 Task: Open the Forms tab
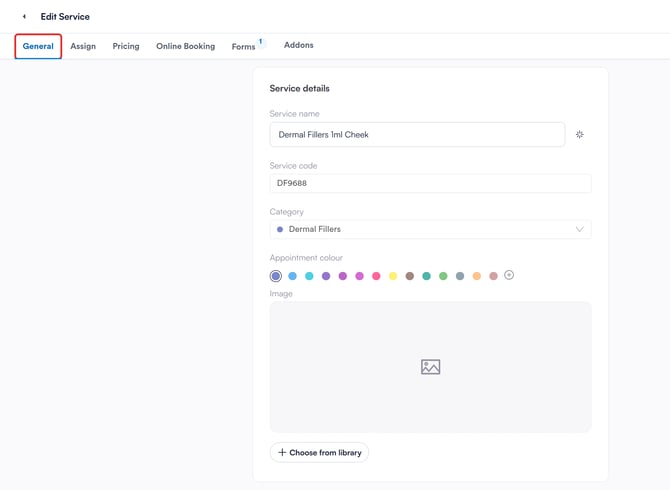coord(243,47)
